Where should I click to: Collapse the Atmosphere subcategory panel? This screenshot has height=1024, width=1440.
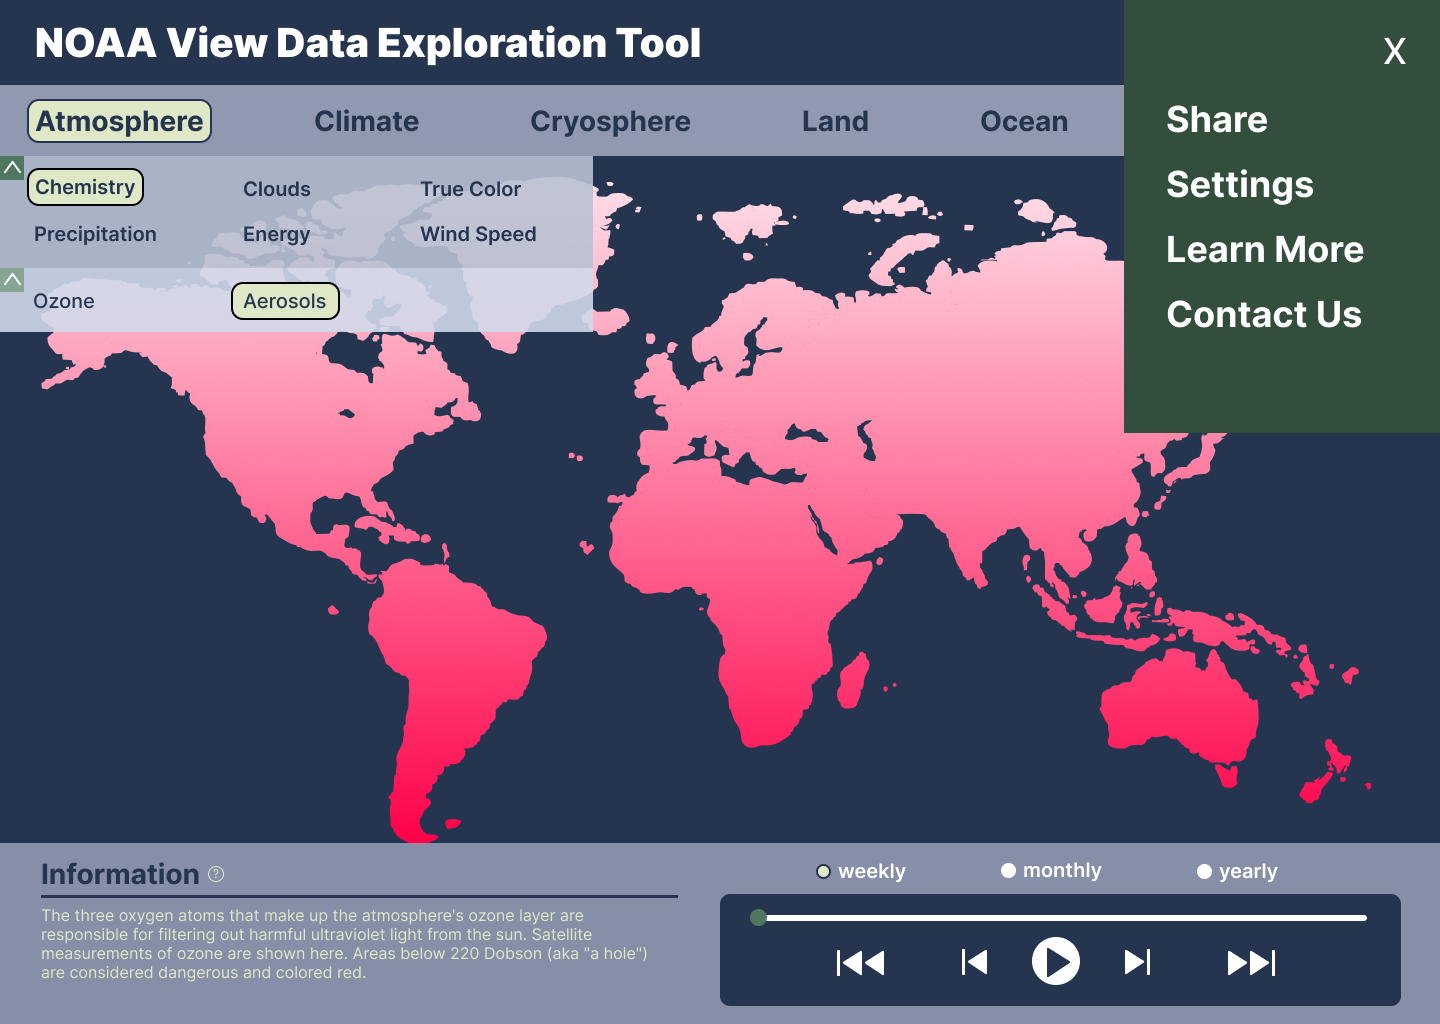pos(12,168)
